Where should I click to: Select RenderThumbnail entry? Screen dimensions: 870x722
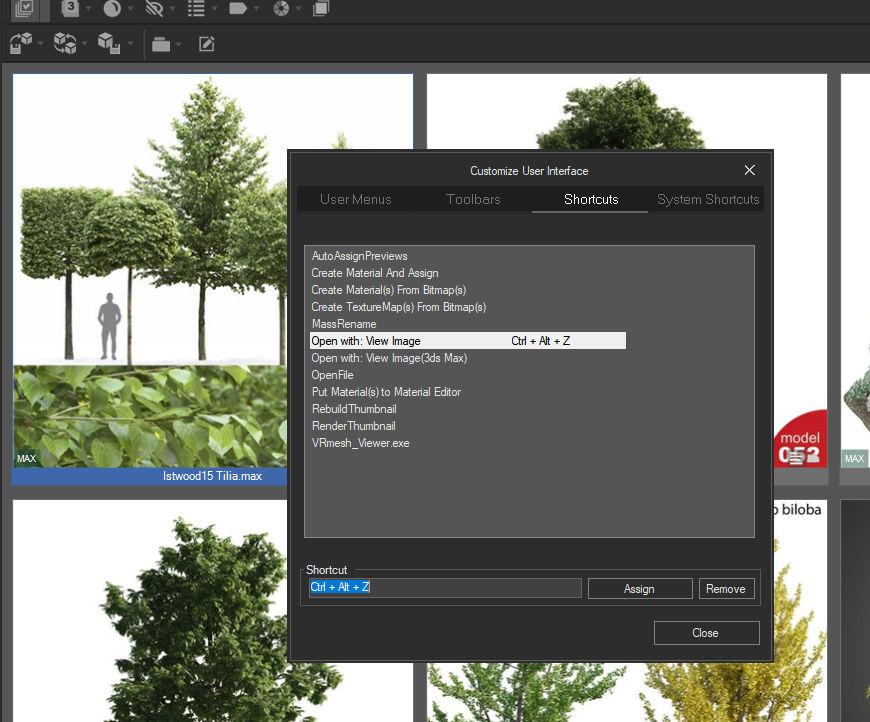coord(353,426)
